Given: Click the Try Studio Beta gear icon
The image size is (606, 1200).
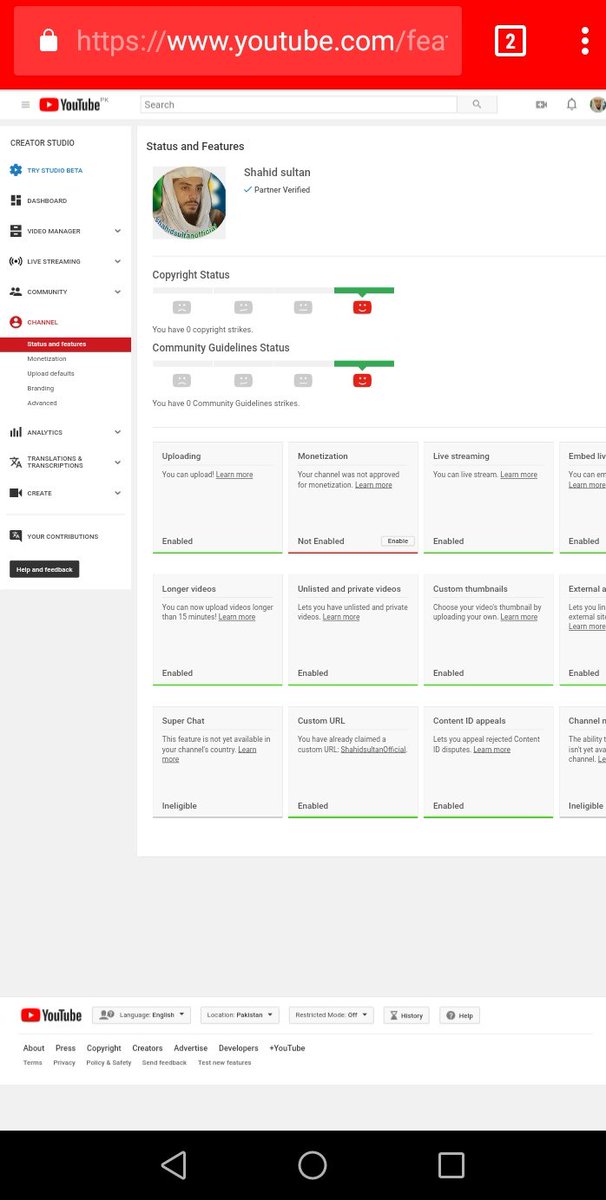Looking at the screenshot, I should [x=16, y=170].
